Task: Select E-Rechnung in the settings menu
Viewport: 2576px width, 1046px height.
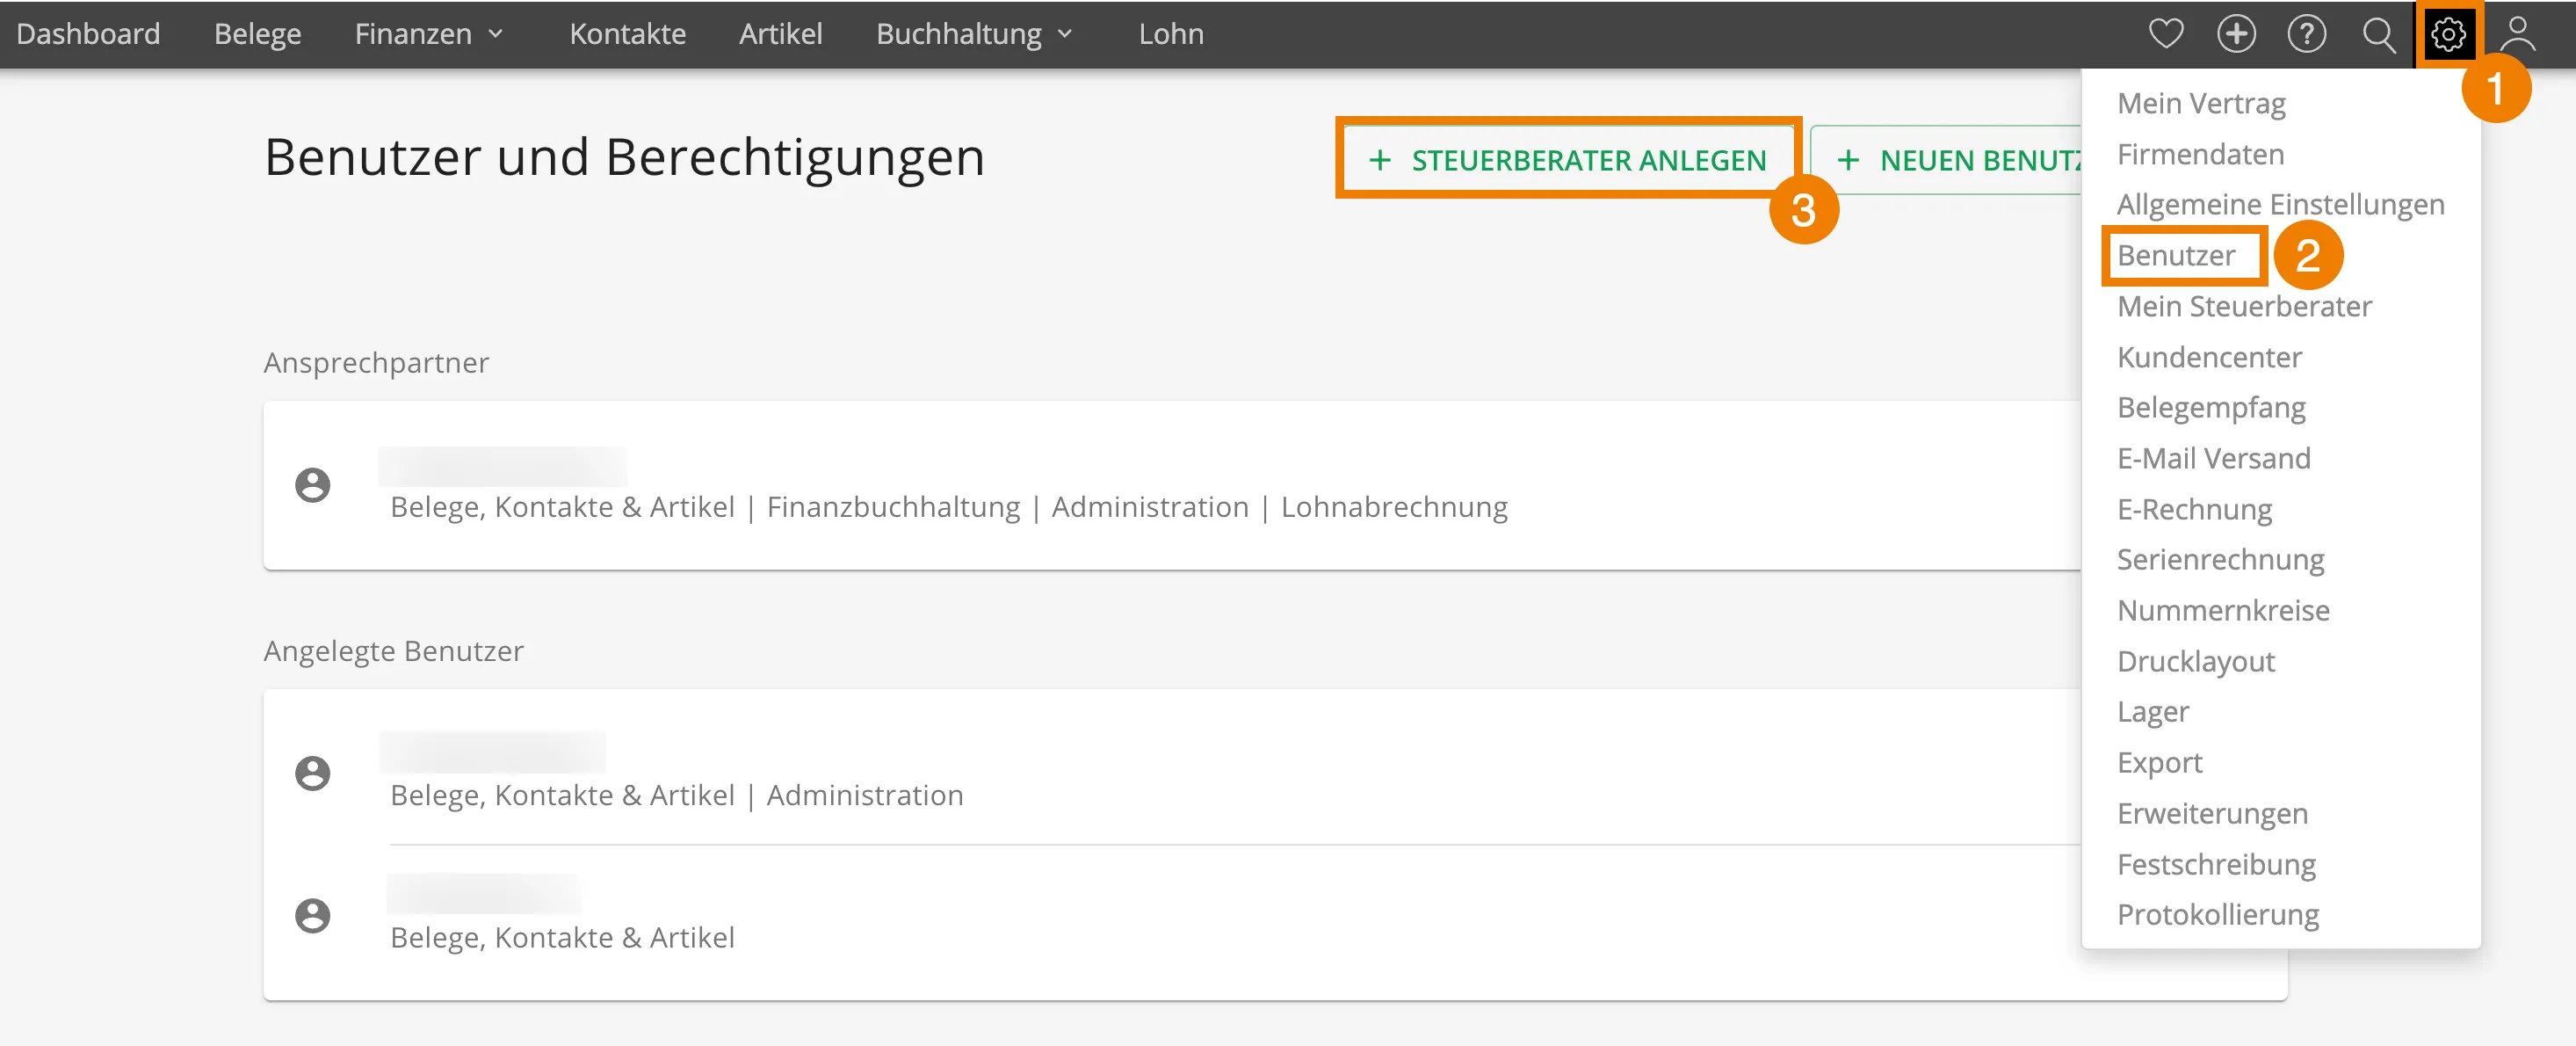Action: pos(2194,508)
